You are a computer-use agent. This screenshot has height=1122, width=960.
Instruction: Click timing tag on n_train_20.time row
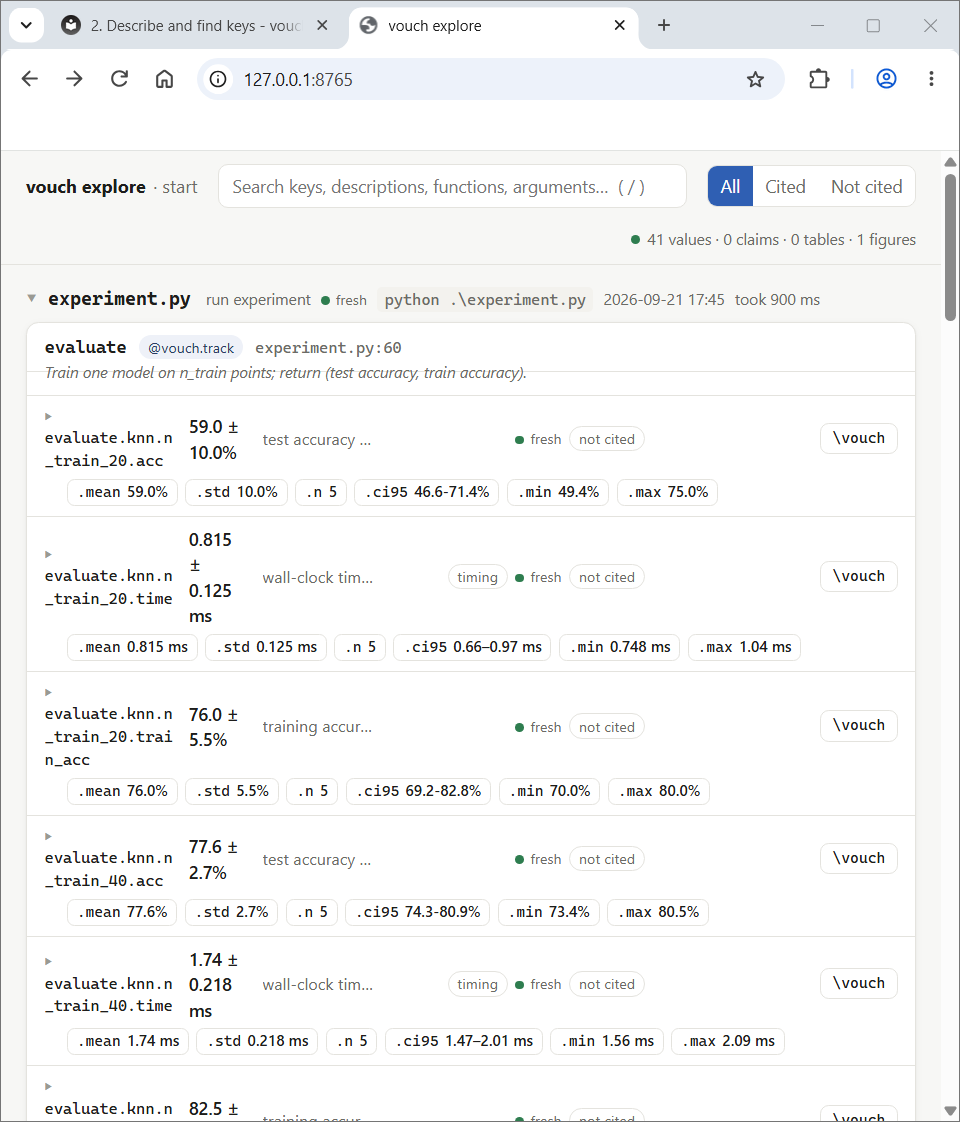tap(477, 577)
